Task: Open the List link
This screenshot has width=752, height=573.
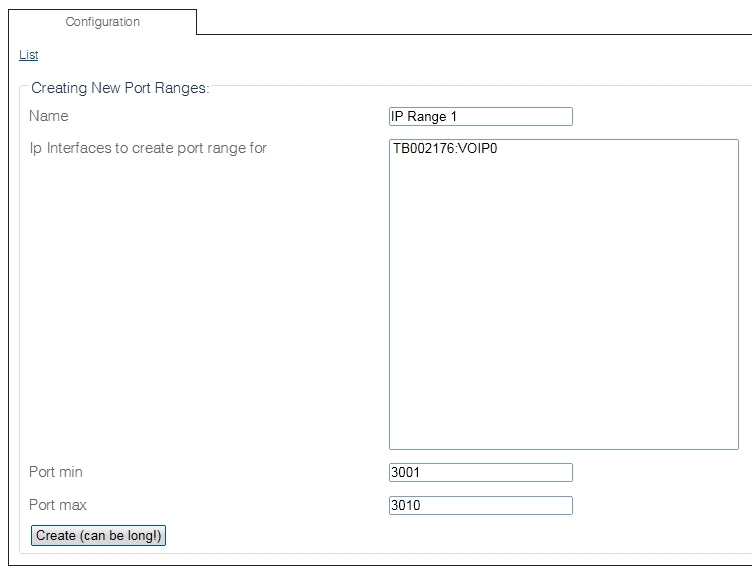Action: [28, 55]
